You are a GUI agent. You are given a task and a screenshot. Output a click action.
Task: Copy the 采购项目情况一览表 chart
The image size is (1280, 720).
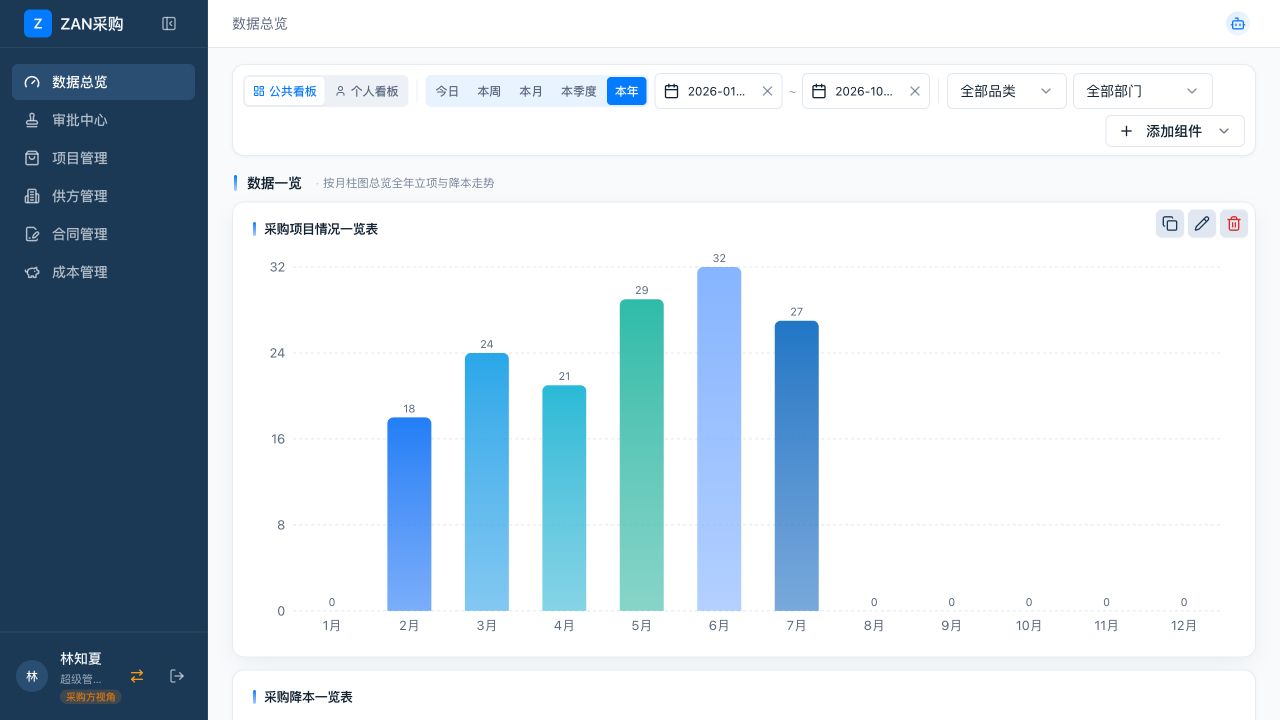click(1170, 224)
